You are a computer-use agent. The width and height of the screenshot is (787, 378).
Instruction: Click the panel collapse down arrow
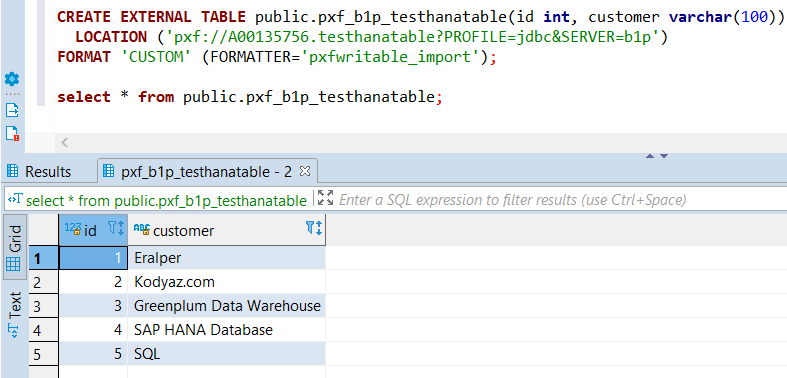pyautogui.click(x=664, y=156)
